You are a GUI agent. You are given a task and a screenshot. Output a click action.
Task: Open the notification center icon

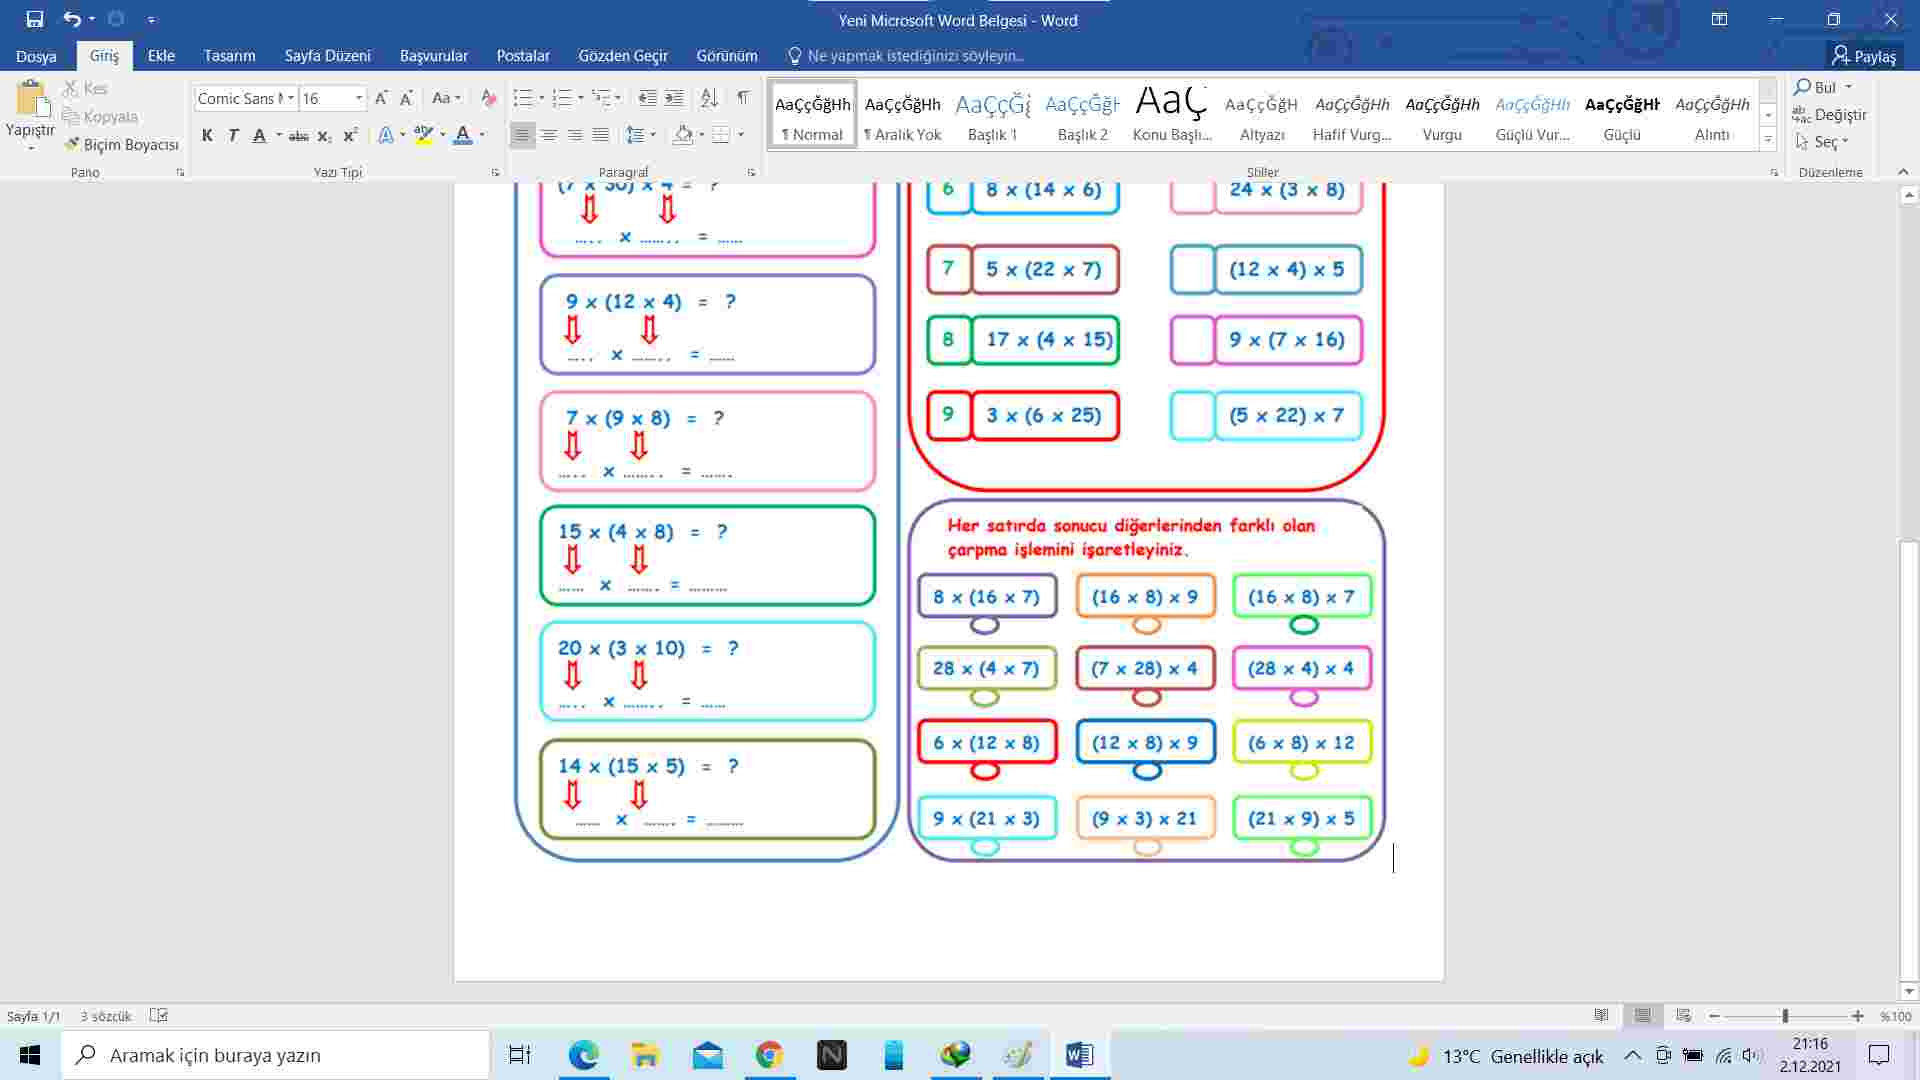point(1879,1055)
